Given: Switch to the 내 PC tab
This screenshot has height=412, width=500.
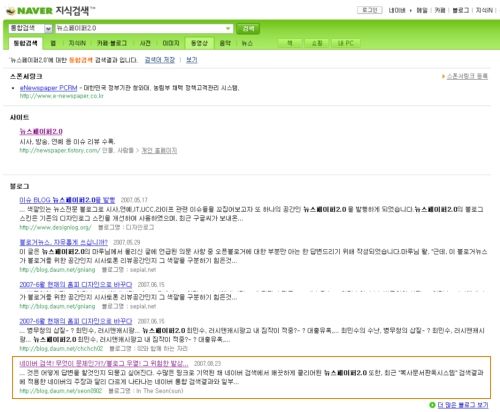Looking at the screenshot, I should tap(346, 43).
